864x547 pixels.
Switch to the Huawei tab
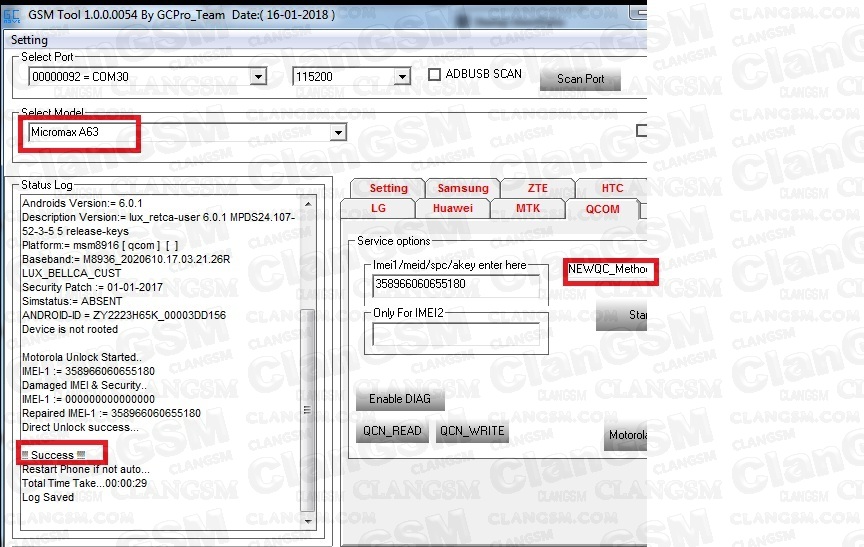tap(452, 209)
